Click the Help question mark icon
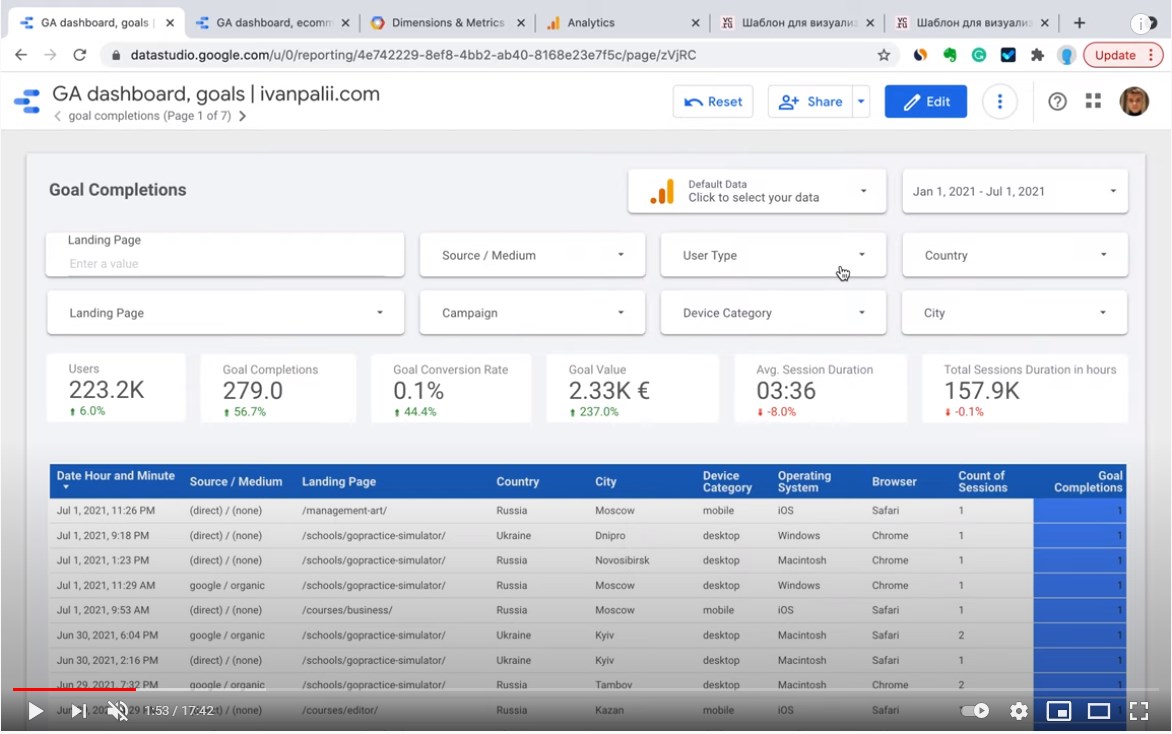This screenshot has width=1172, height=734. pos(1057,101)
